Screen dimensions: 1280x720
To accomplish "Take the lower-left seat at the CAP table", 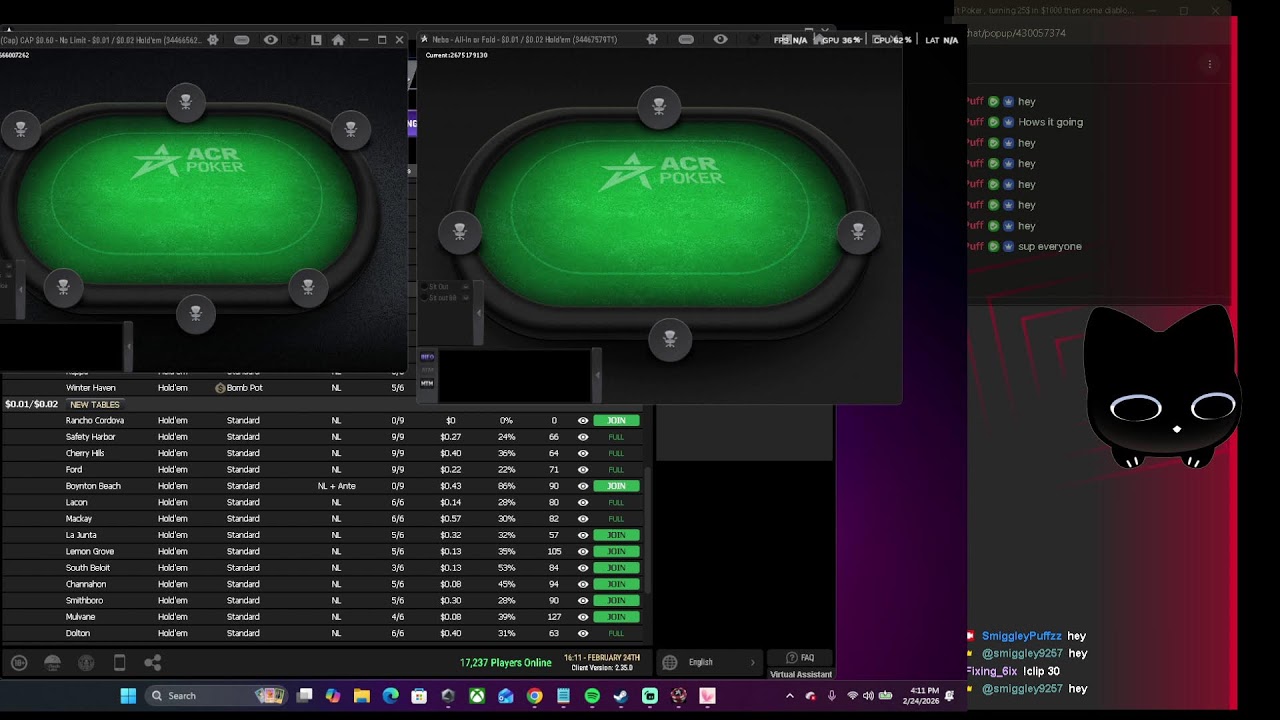I will click(63, 287).
